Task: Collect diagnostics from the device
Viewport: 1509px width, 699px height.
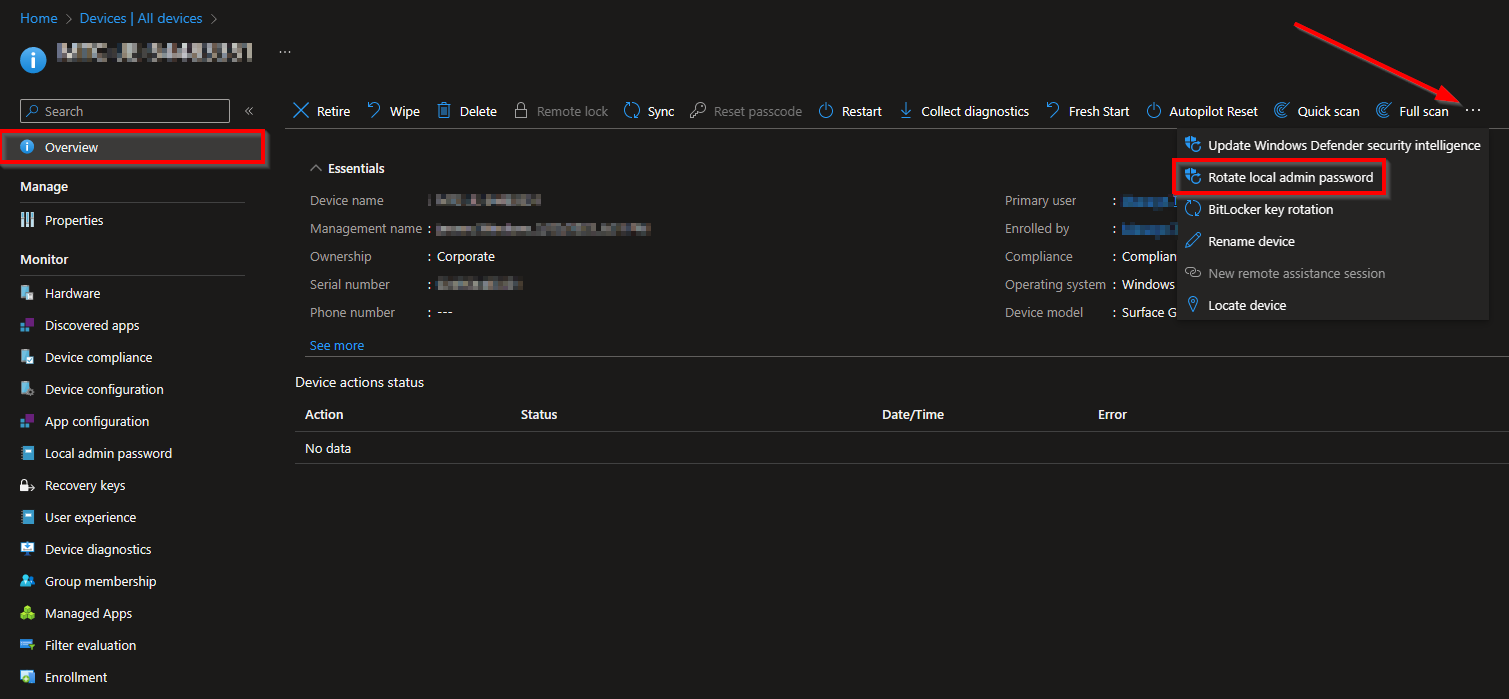Action: pos(972,110)
